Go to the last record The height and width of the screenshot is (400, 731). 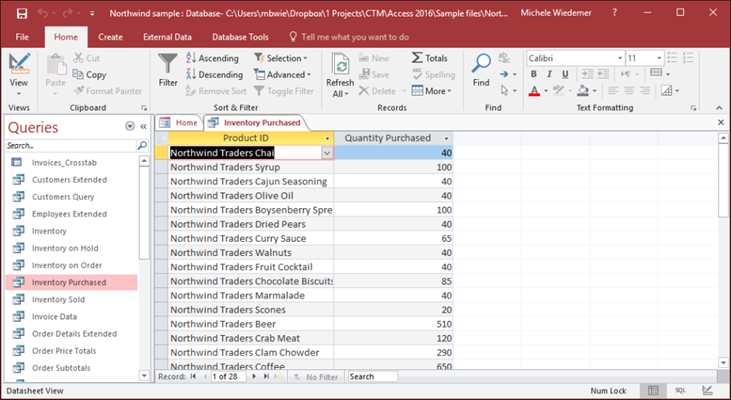[x=266, y=376]
